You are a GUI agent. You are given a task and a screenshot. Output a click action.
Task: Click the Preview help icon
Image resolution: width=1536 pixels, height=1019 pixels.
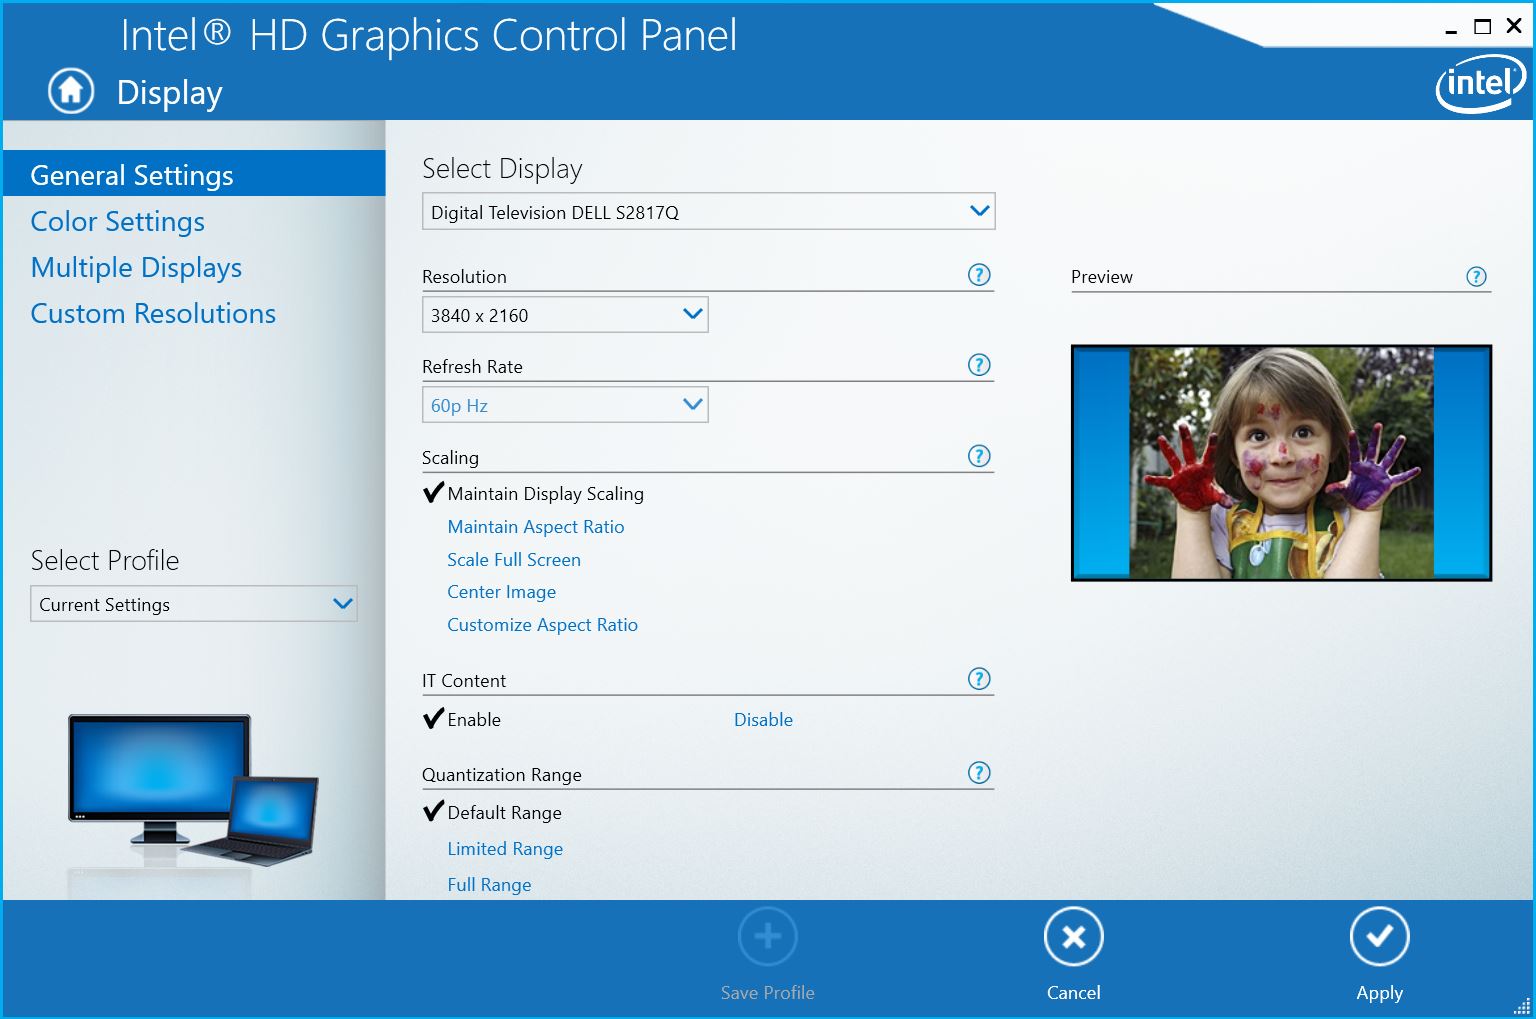pos(1477,276)
